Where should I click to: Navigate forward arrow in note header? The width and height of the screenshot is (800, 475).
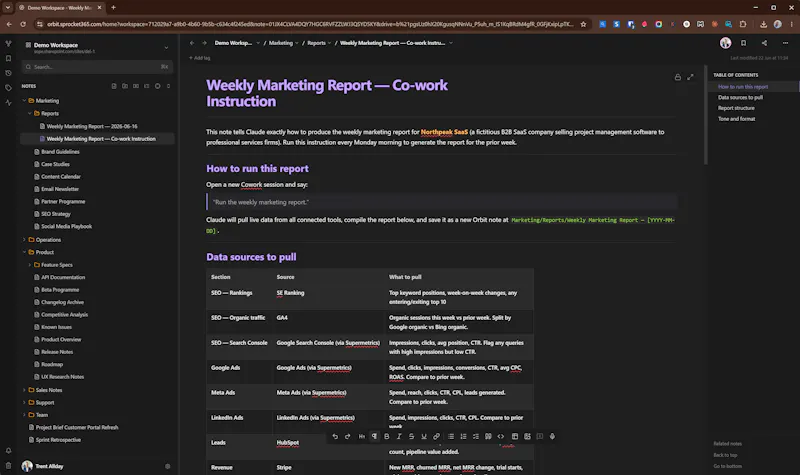pyautogui.click(x=204, y=43)
